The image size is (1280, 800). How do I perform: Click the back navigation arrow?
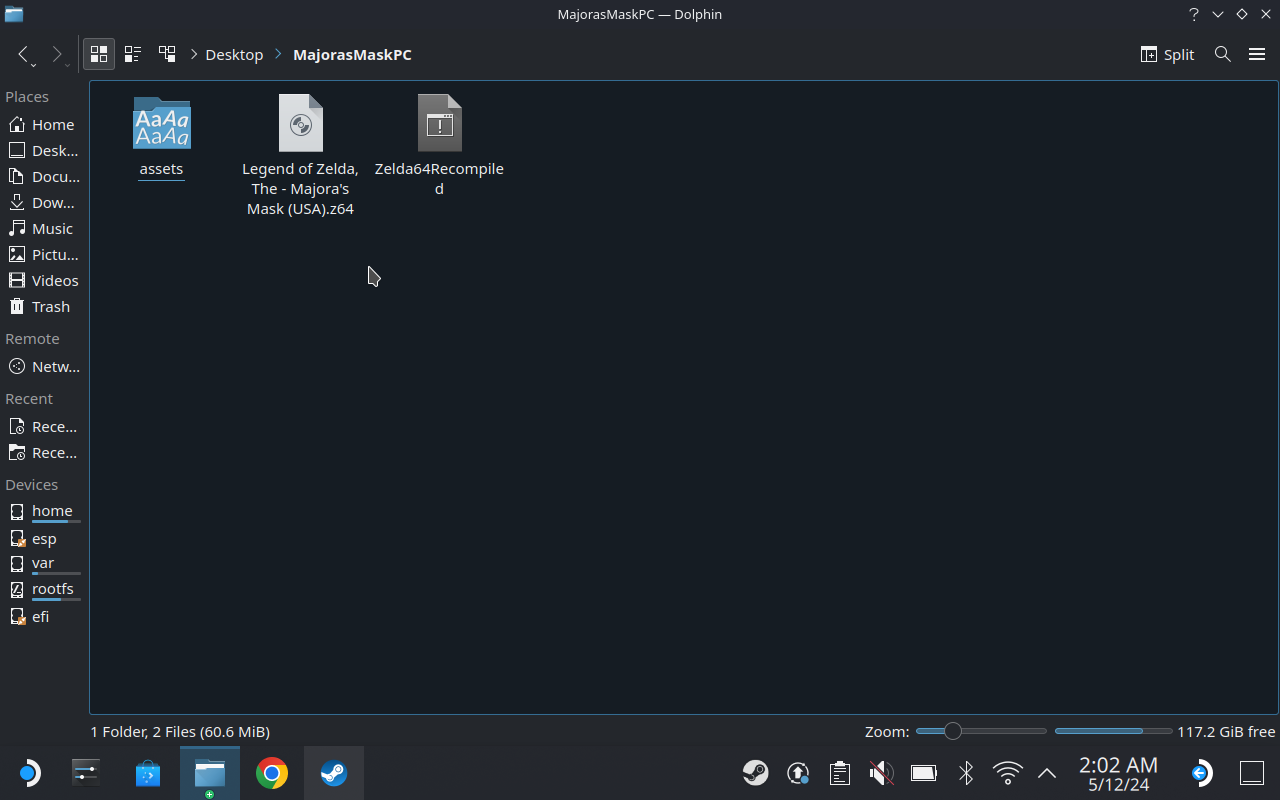(x=24, y=54)
